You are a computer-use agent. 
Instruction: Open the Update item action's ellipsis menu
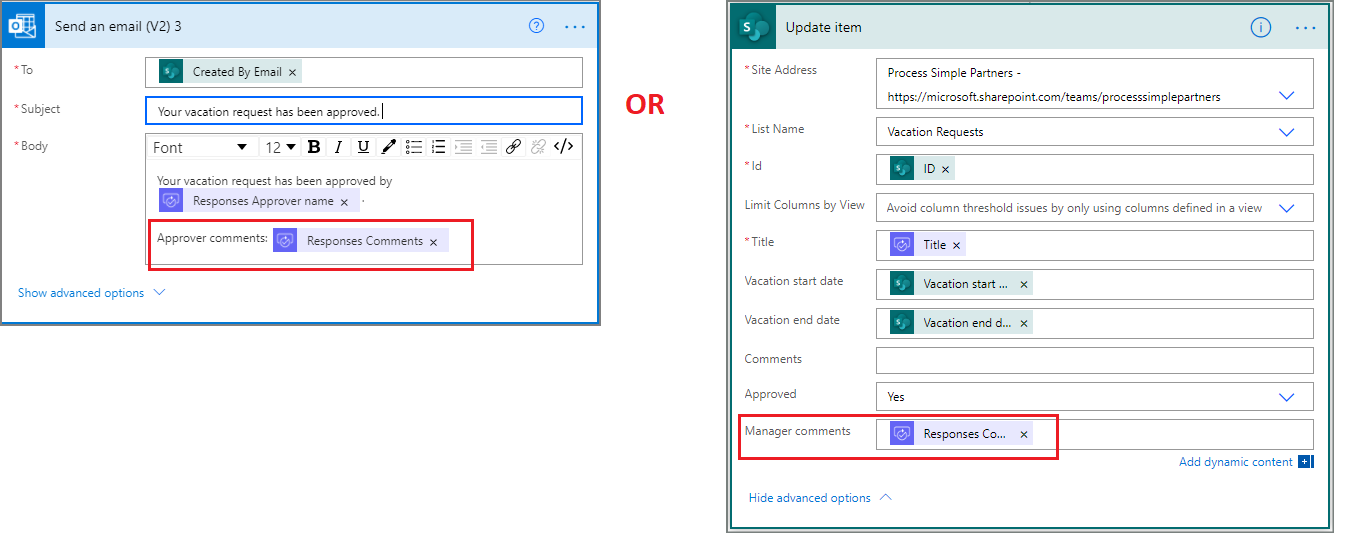pos(1306,28)
